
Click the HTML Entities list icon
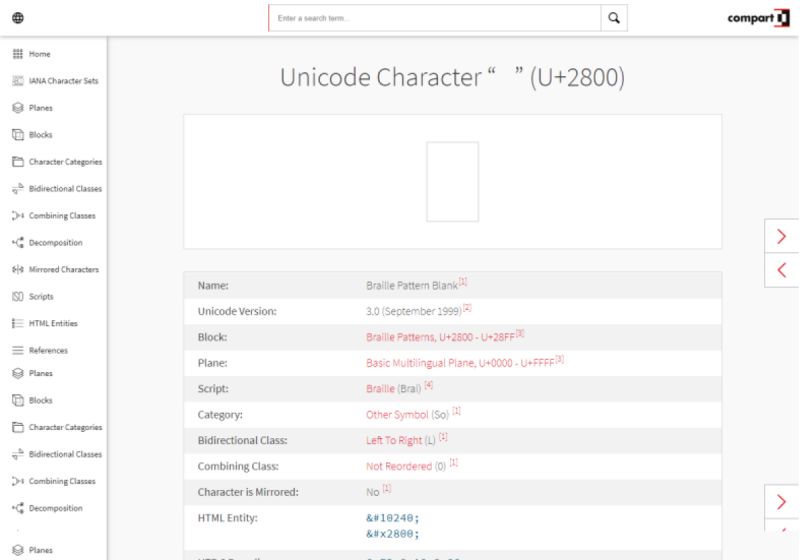click(18, 324)
